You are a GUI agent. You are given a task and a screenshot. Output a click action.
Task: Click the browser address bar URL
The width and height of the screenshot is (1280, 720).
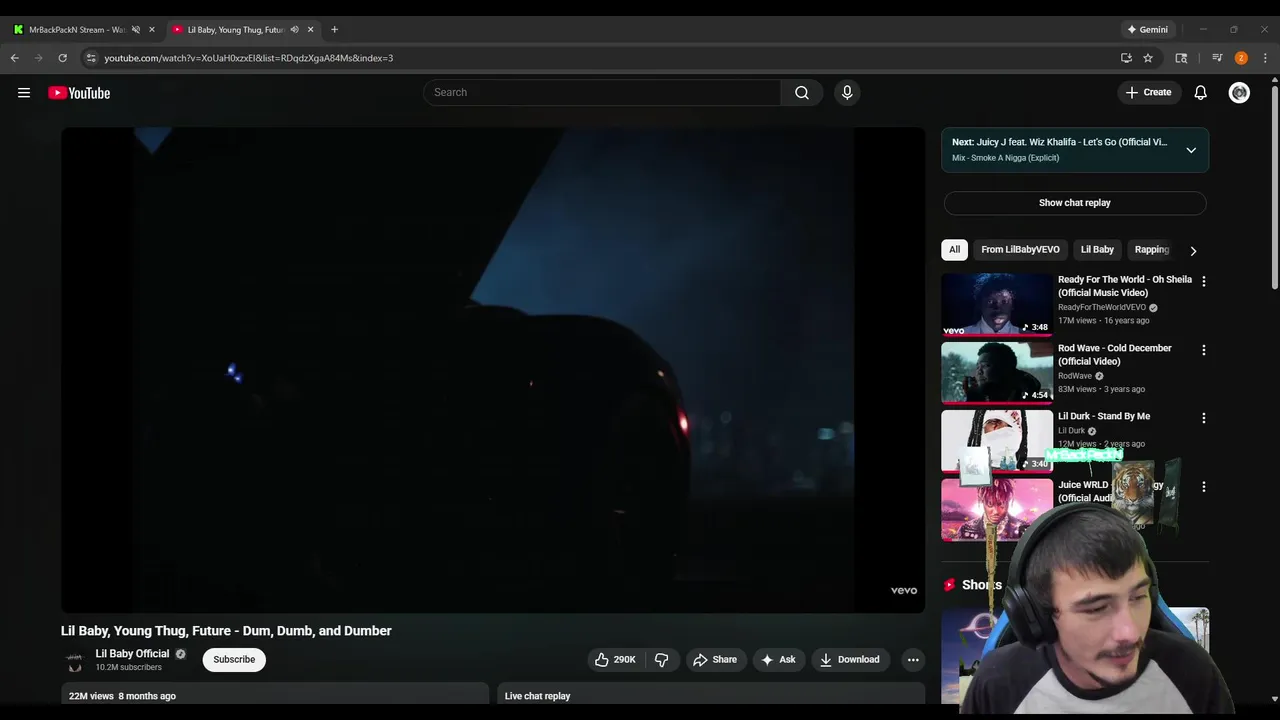pyautogui.click(x=249, y=58)
